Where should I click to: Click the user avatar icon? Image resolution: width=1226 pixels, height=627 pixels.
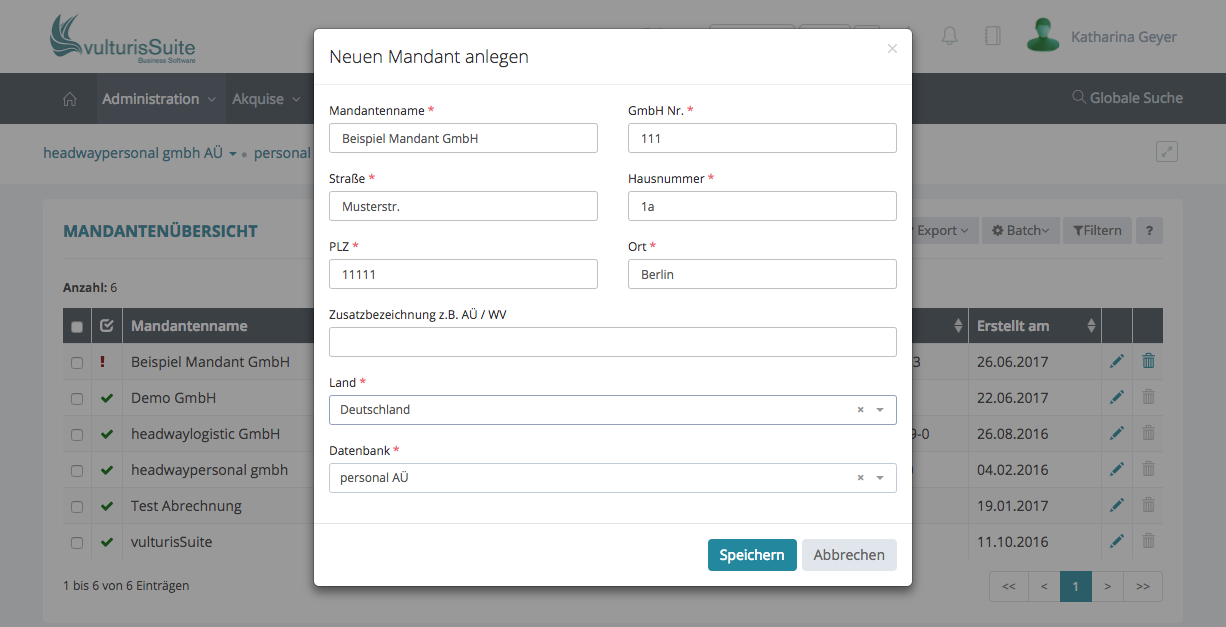coord(1043,36)
